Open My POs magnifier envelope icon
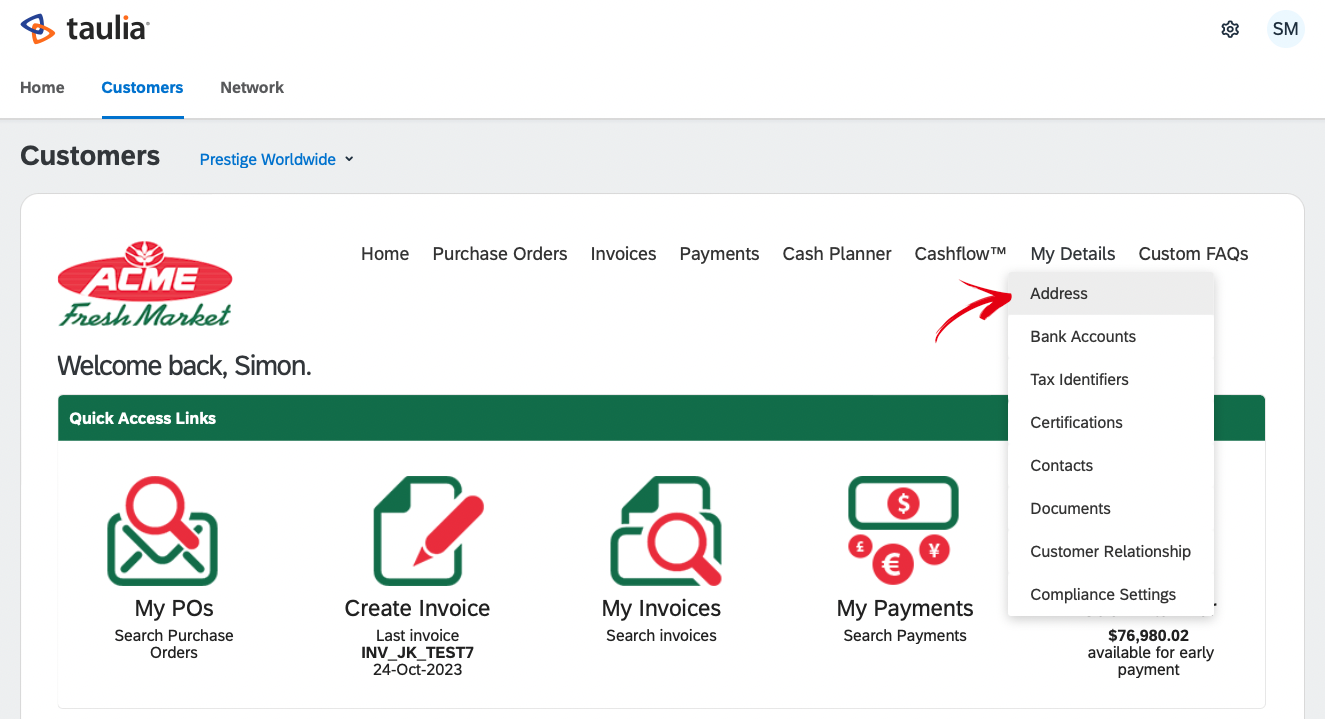Image resolution: width=1325 pixels, height=719 pixels. 162,531
